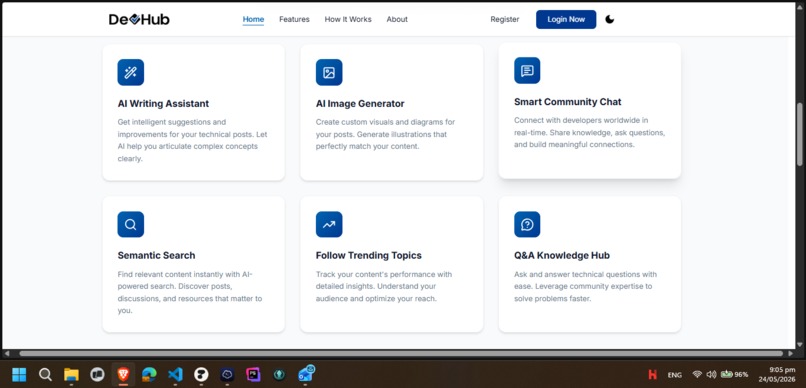Open the Windows Start menu
806x388 pixels.
point(19,375)
